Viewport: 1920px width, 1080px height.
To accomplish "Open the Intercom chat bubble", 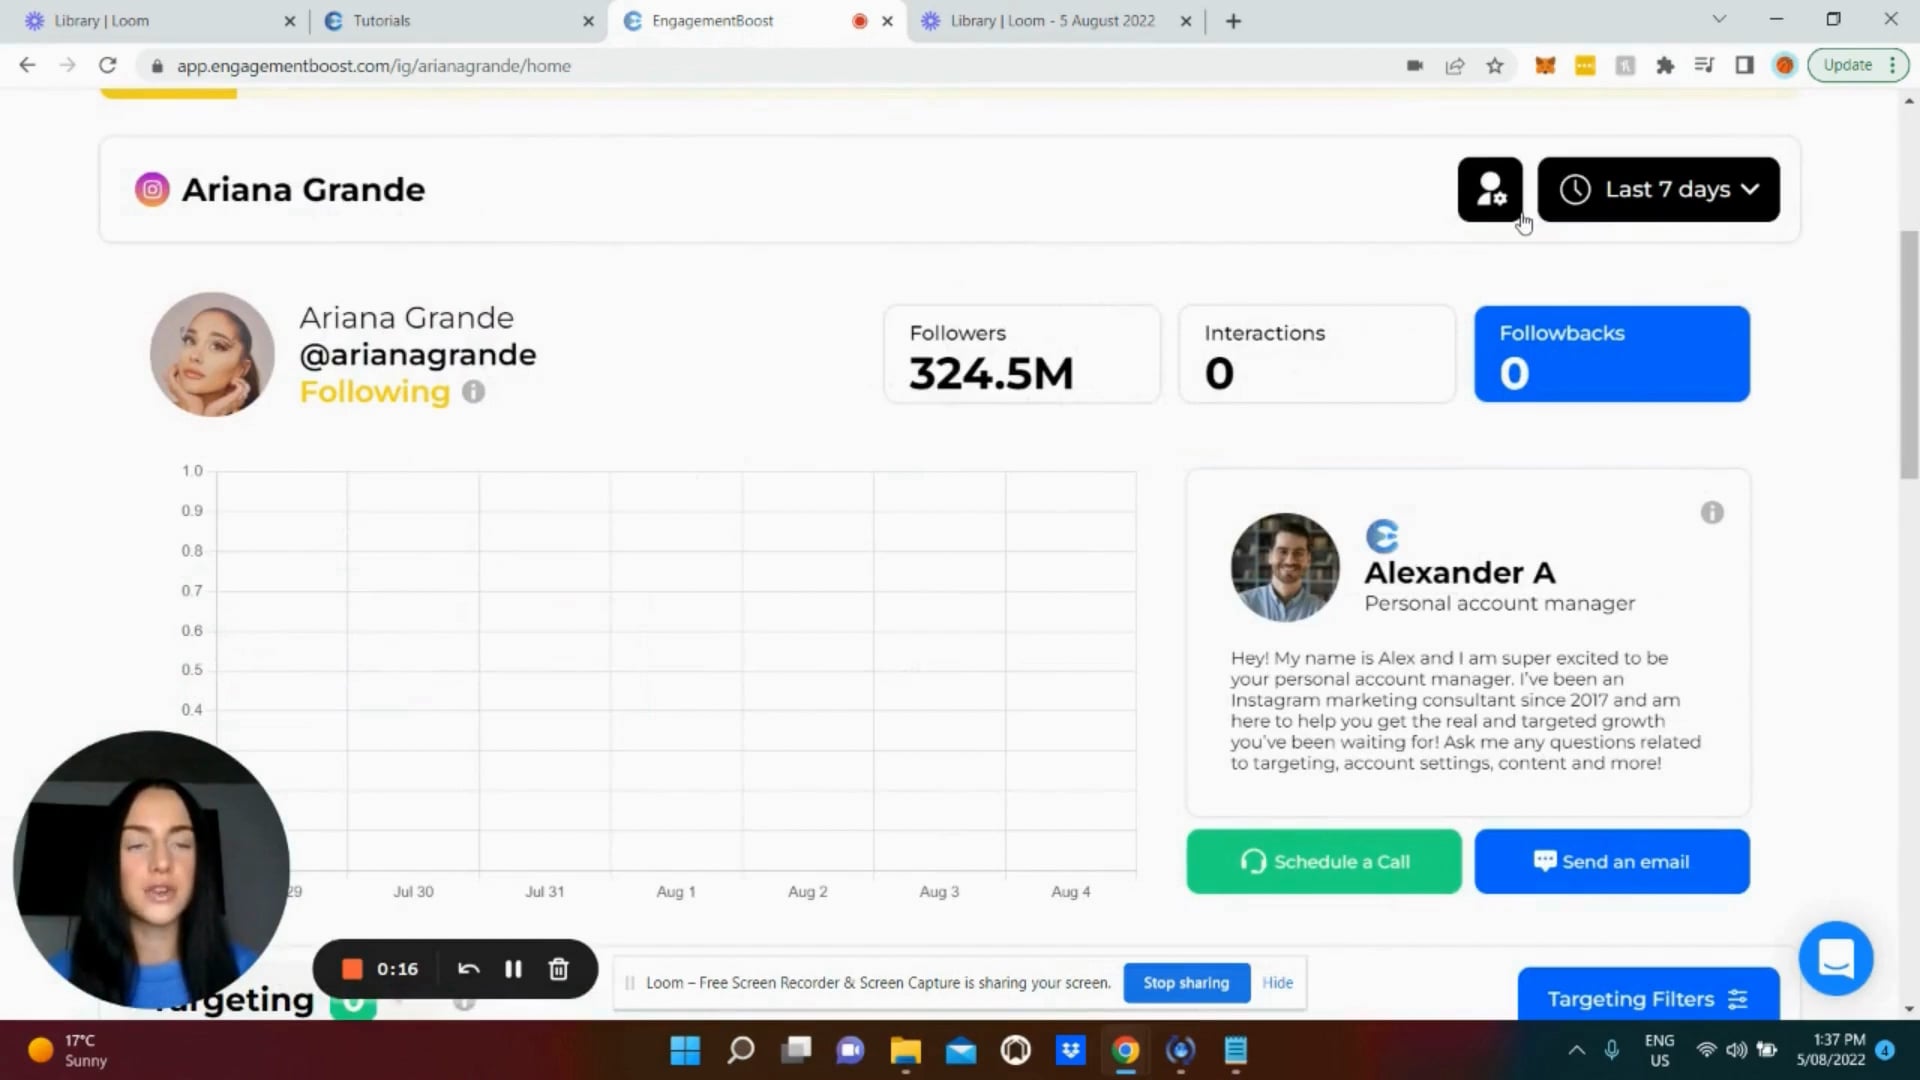I will click(x=1836, y=958).
